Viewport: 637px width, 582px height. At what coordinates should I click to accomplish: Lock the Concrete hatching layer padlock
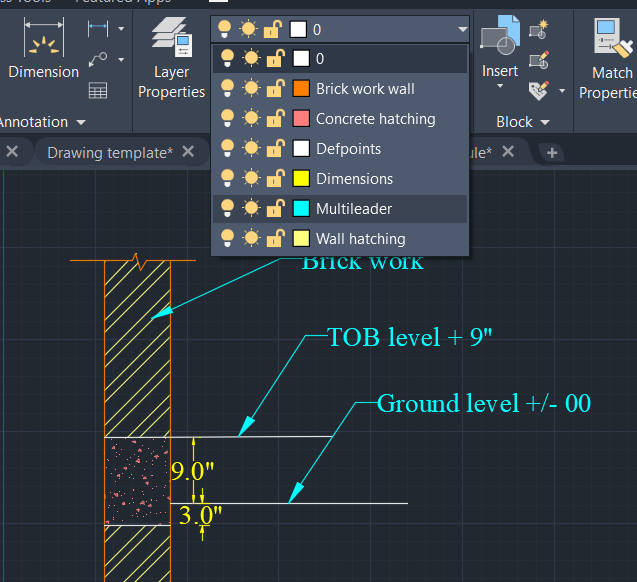(x=275, y=118)
